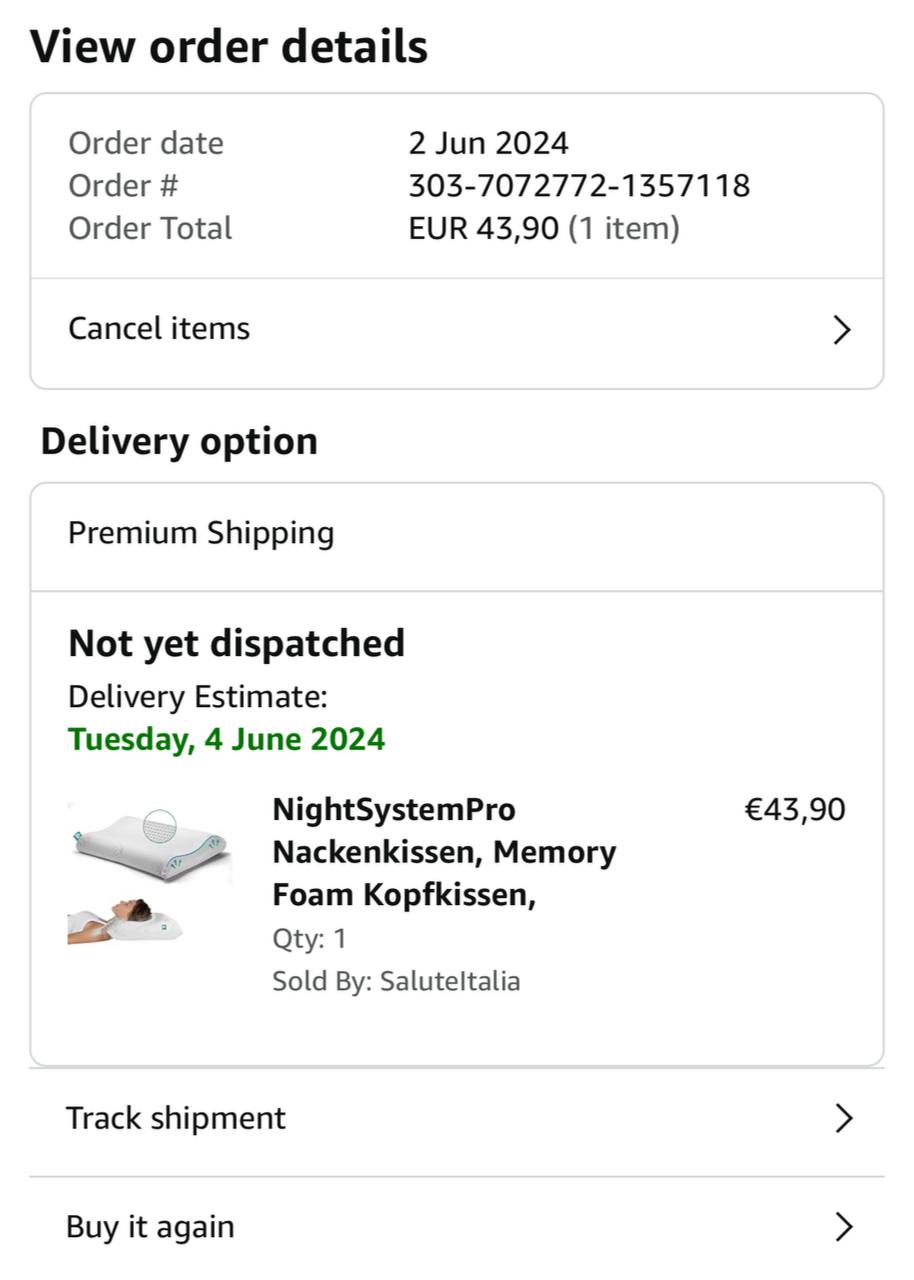
Task: Tap the image of person on pillow
Action: click(x=125, y=920)
